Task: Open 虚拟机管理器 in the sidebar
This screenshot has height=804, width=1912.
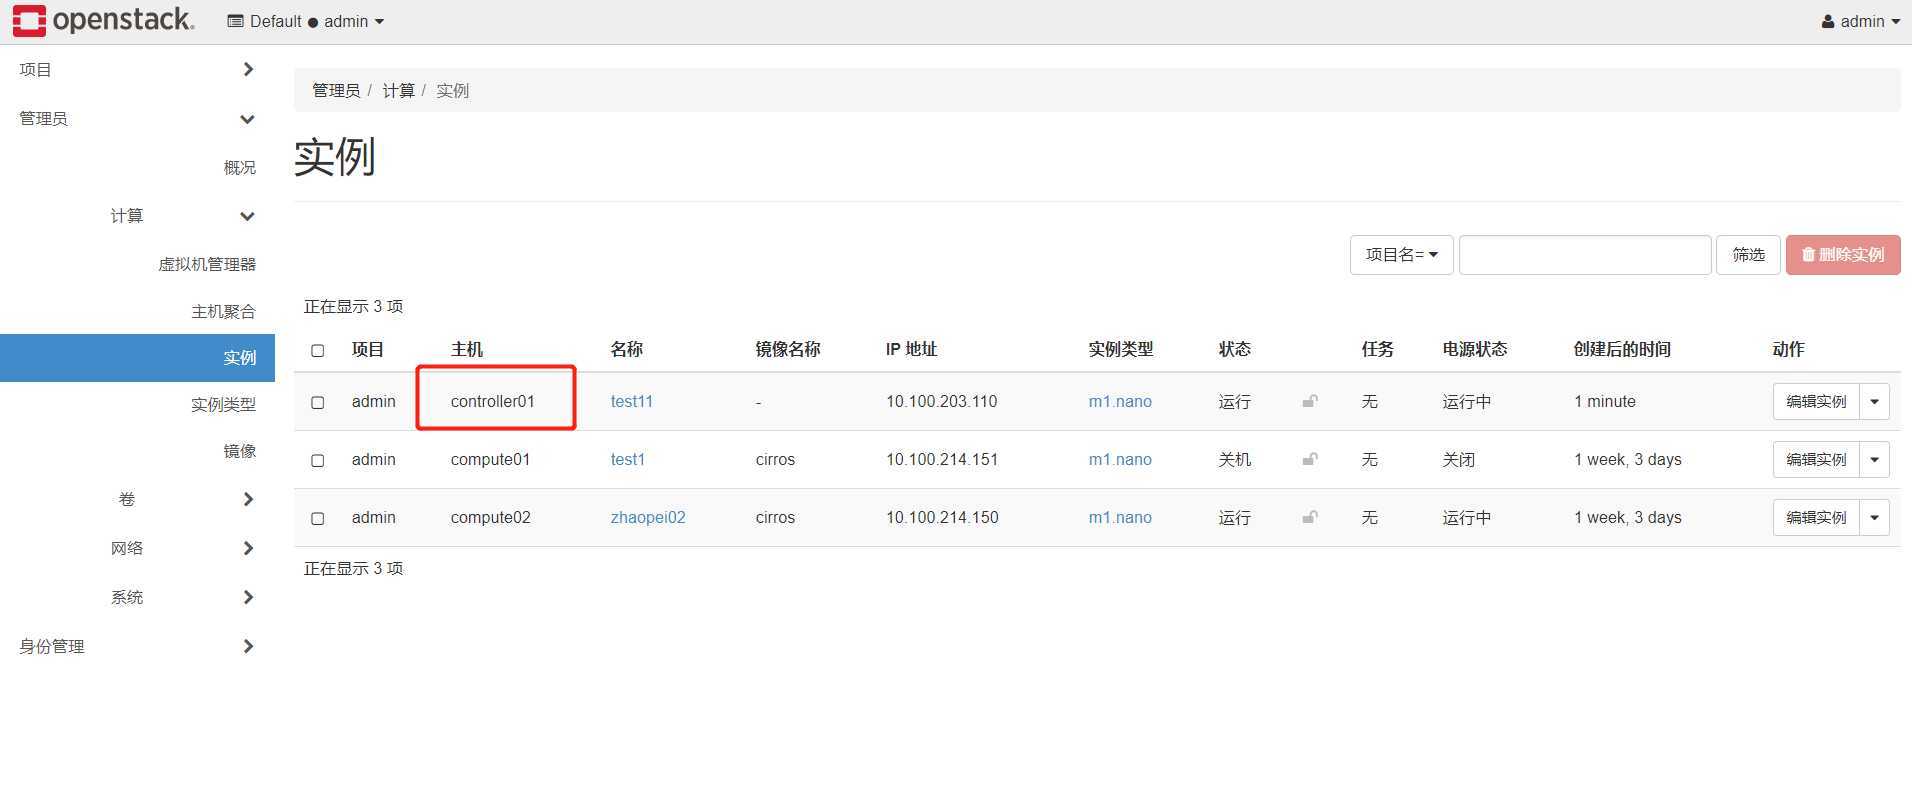Action: (x=207, y=264)
